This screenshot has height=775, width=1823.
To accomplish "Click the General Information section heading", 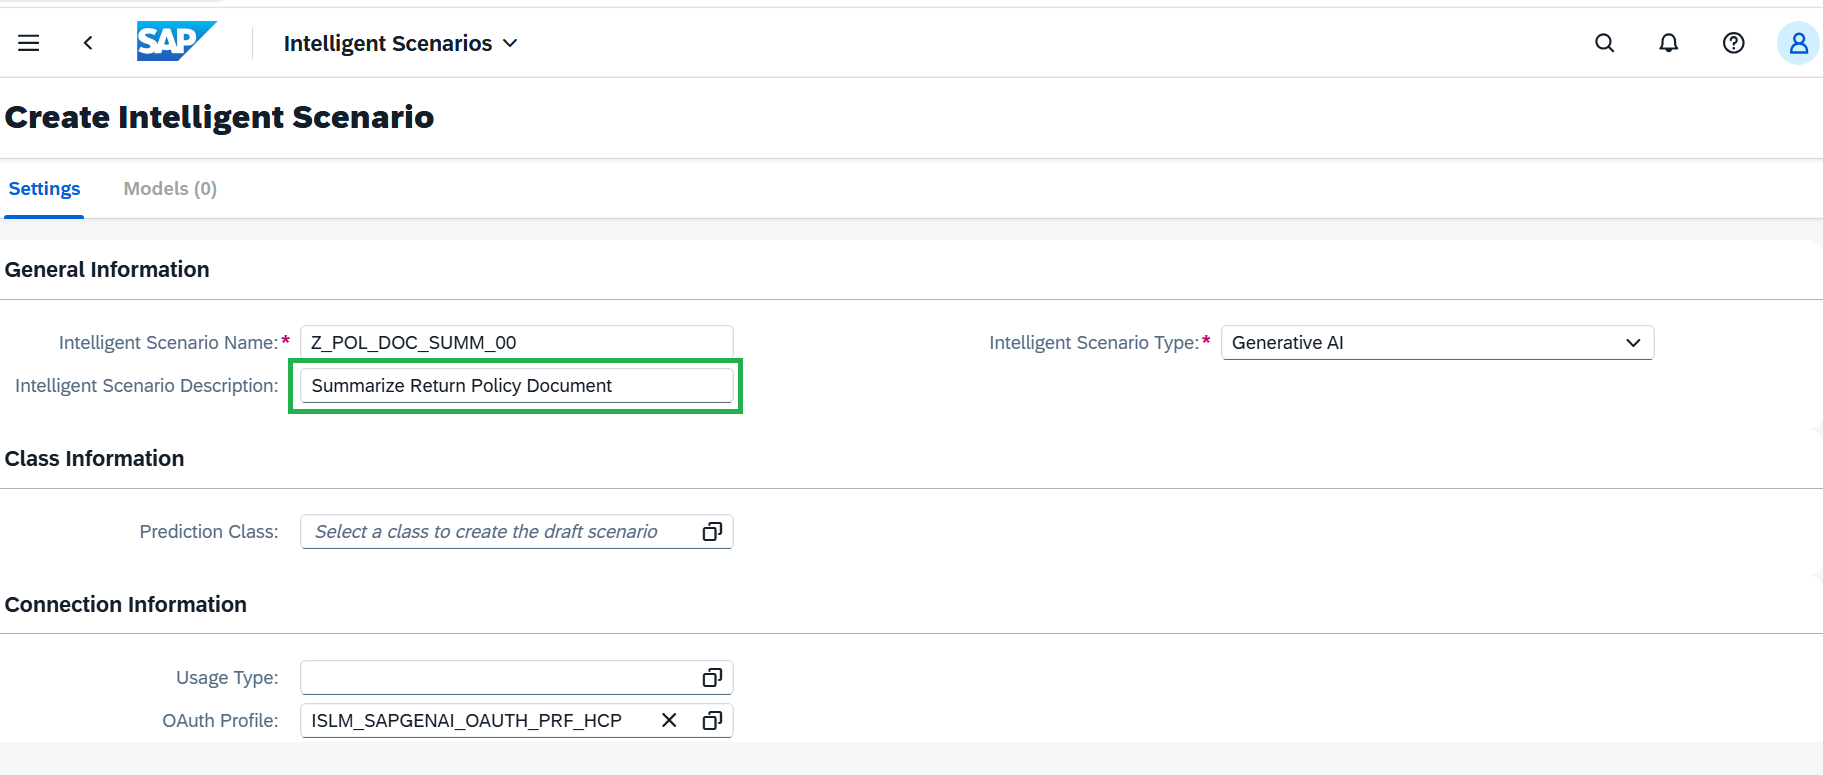I will pyautogui.click(x=107, y=270).
